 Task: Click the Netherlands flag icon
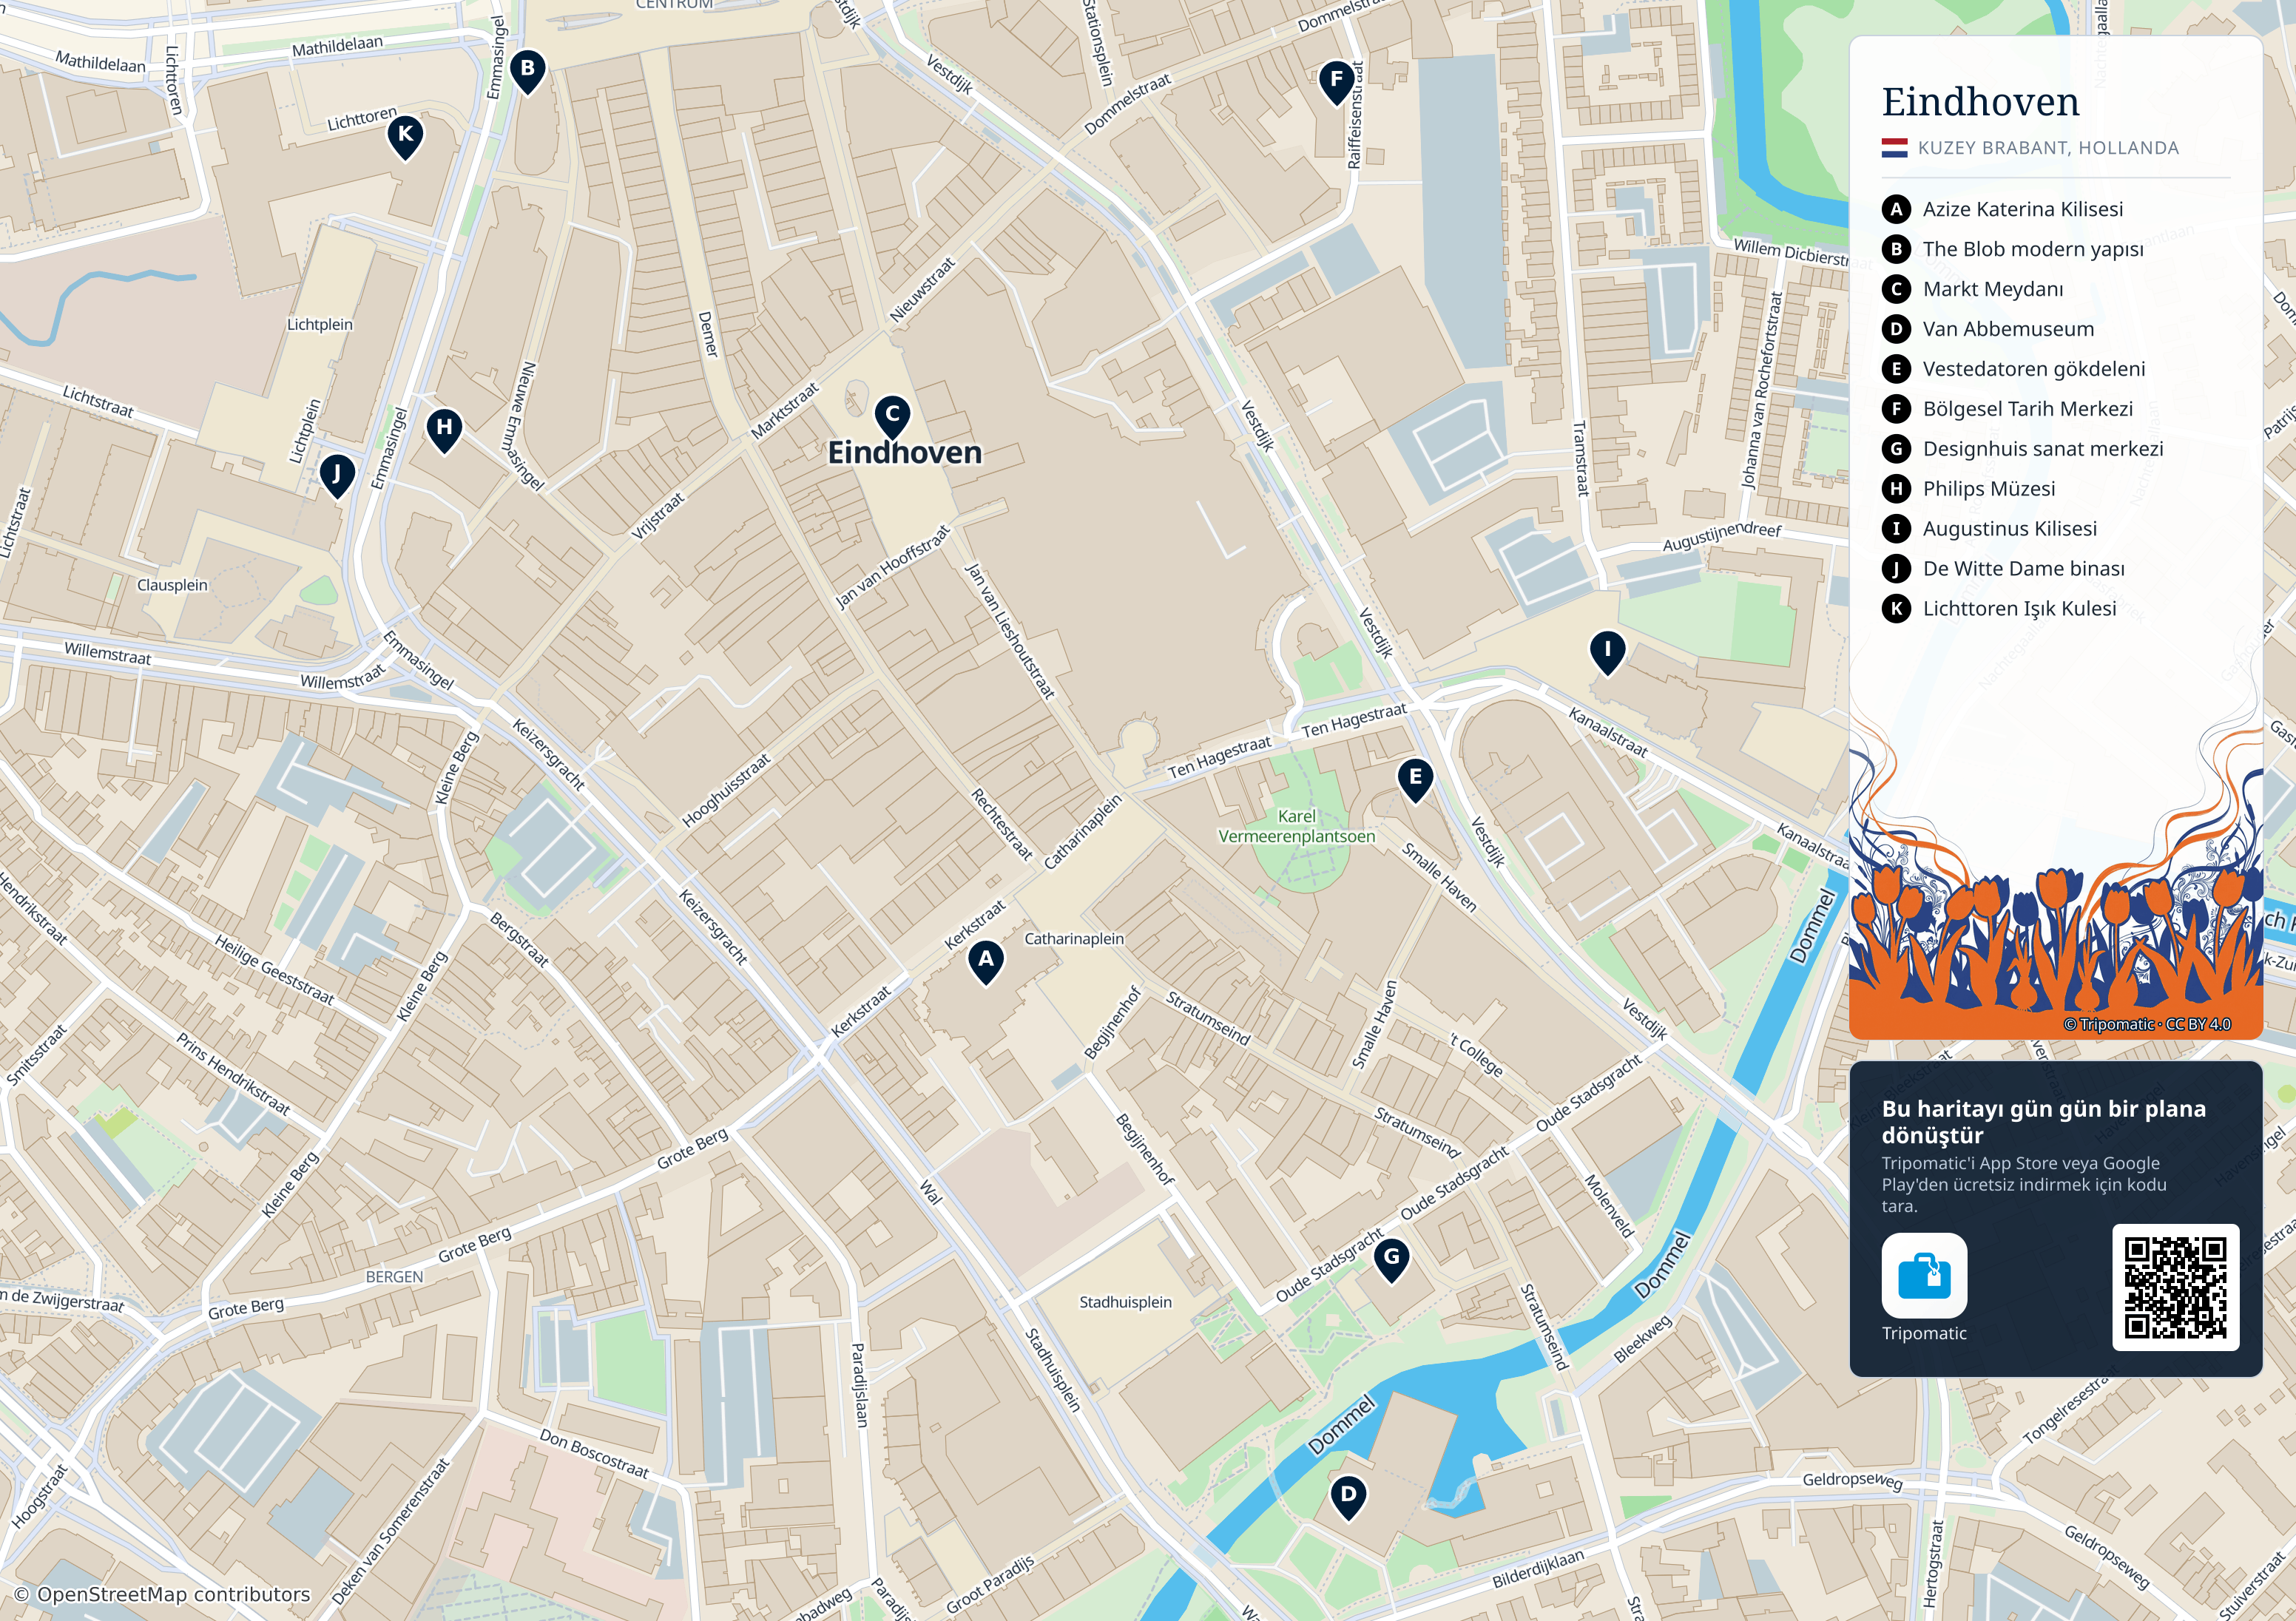coord(1895,148)
